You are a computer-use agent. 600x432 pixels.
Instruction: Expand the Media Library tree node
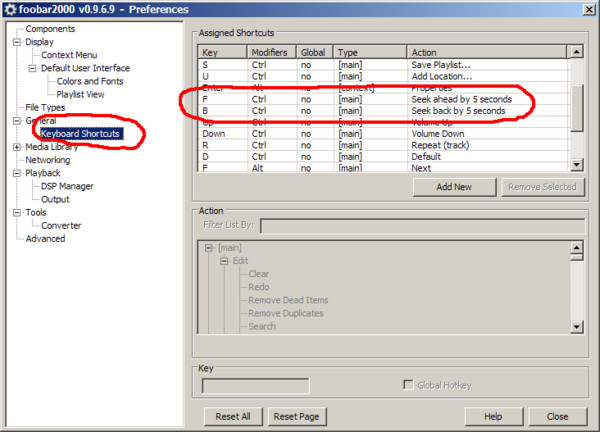(17, 147)
